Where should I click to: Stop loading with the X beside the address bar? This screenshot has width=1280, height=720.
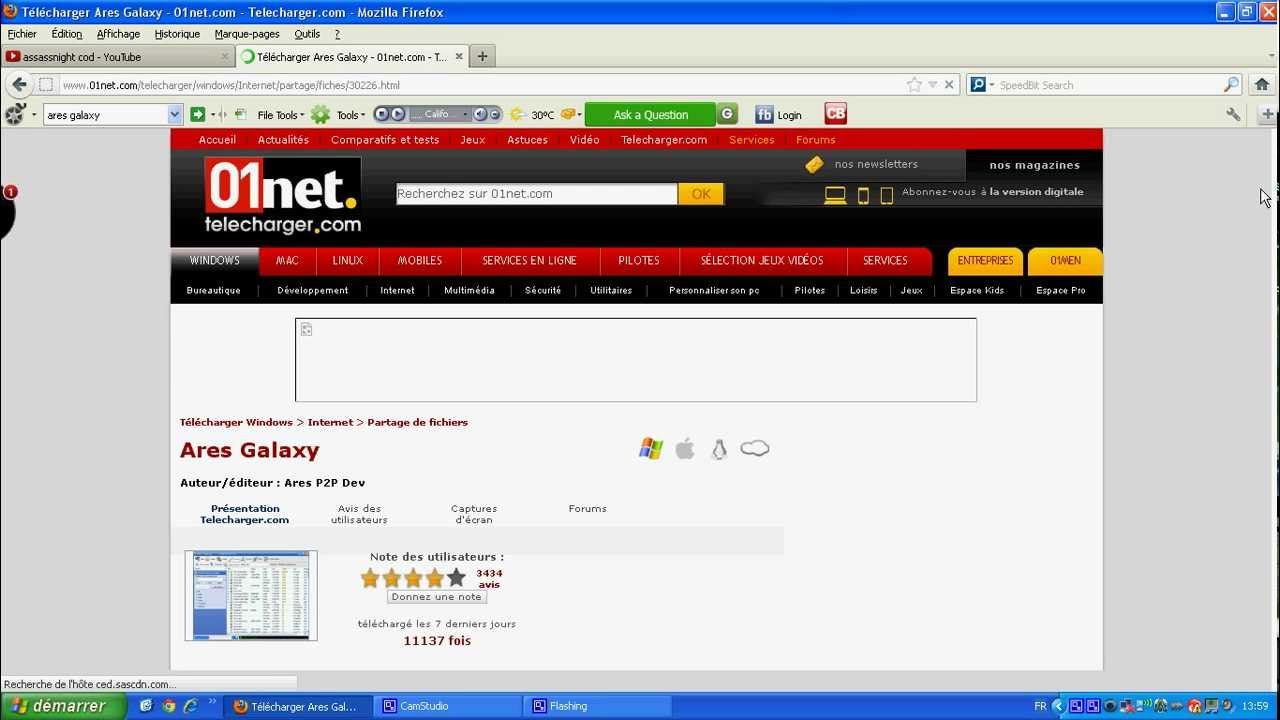coord(949,85)
